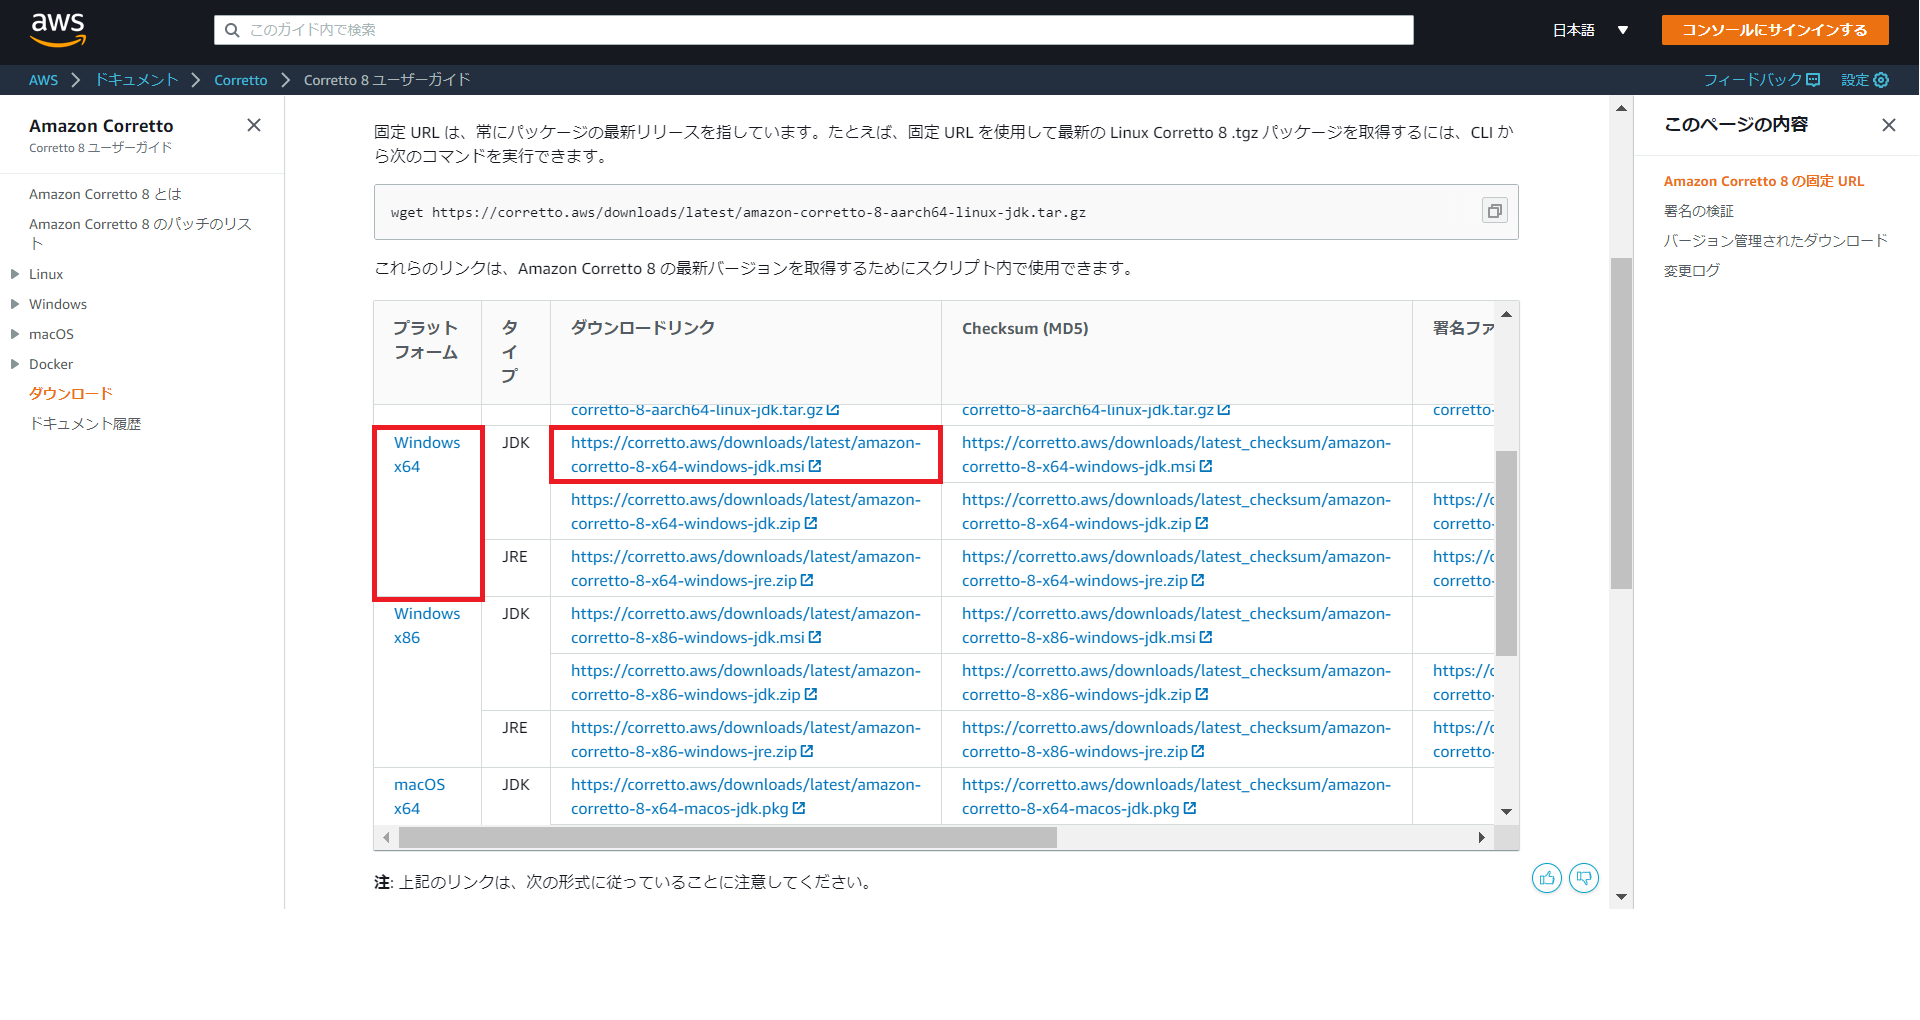Jump to 署名の検証 section
The height and width of the screenshot is (1020, 1920).
[1699, 211]
